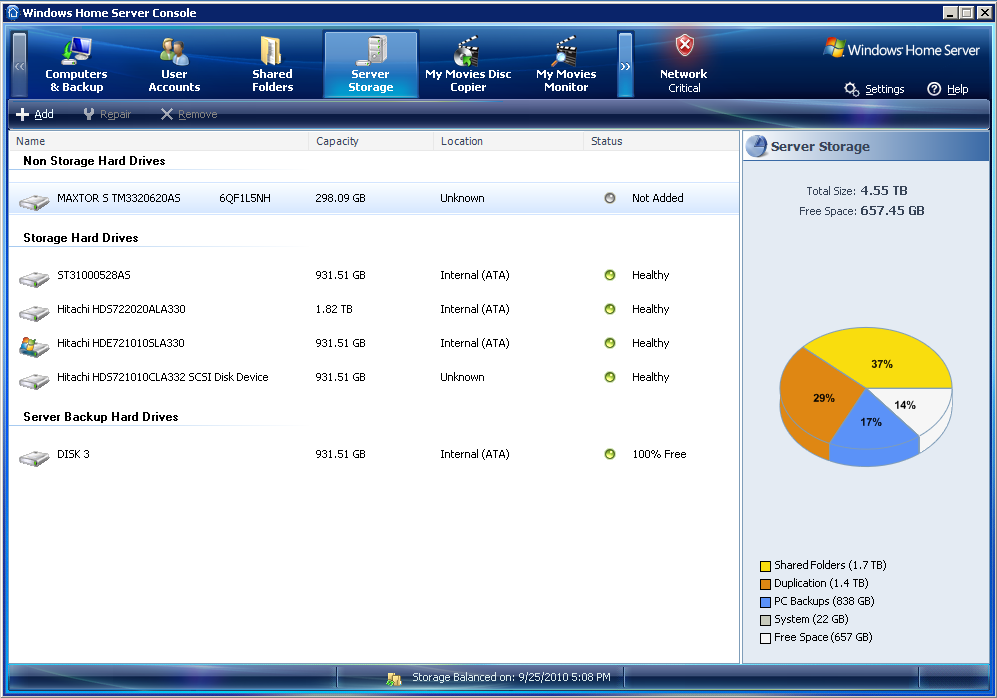
Task: Click Hitachi HDS722020ALA330 green health indicator
Action: pos(610,309)
